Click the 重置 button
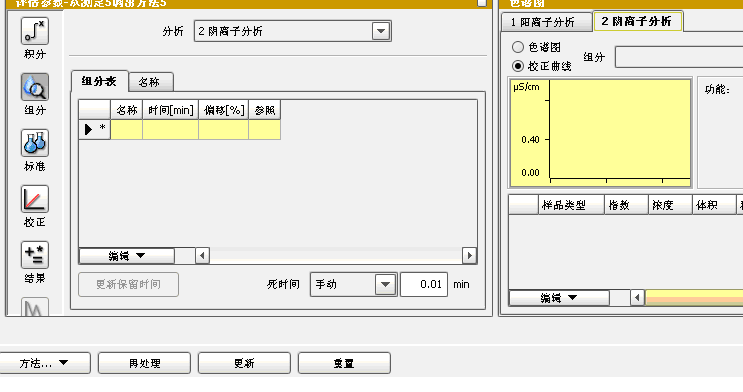The width and height of the screenshot is (743, 392). (344, 363)
